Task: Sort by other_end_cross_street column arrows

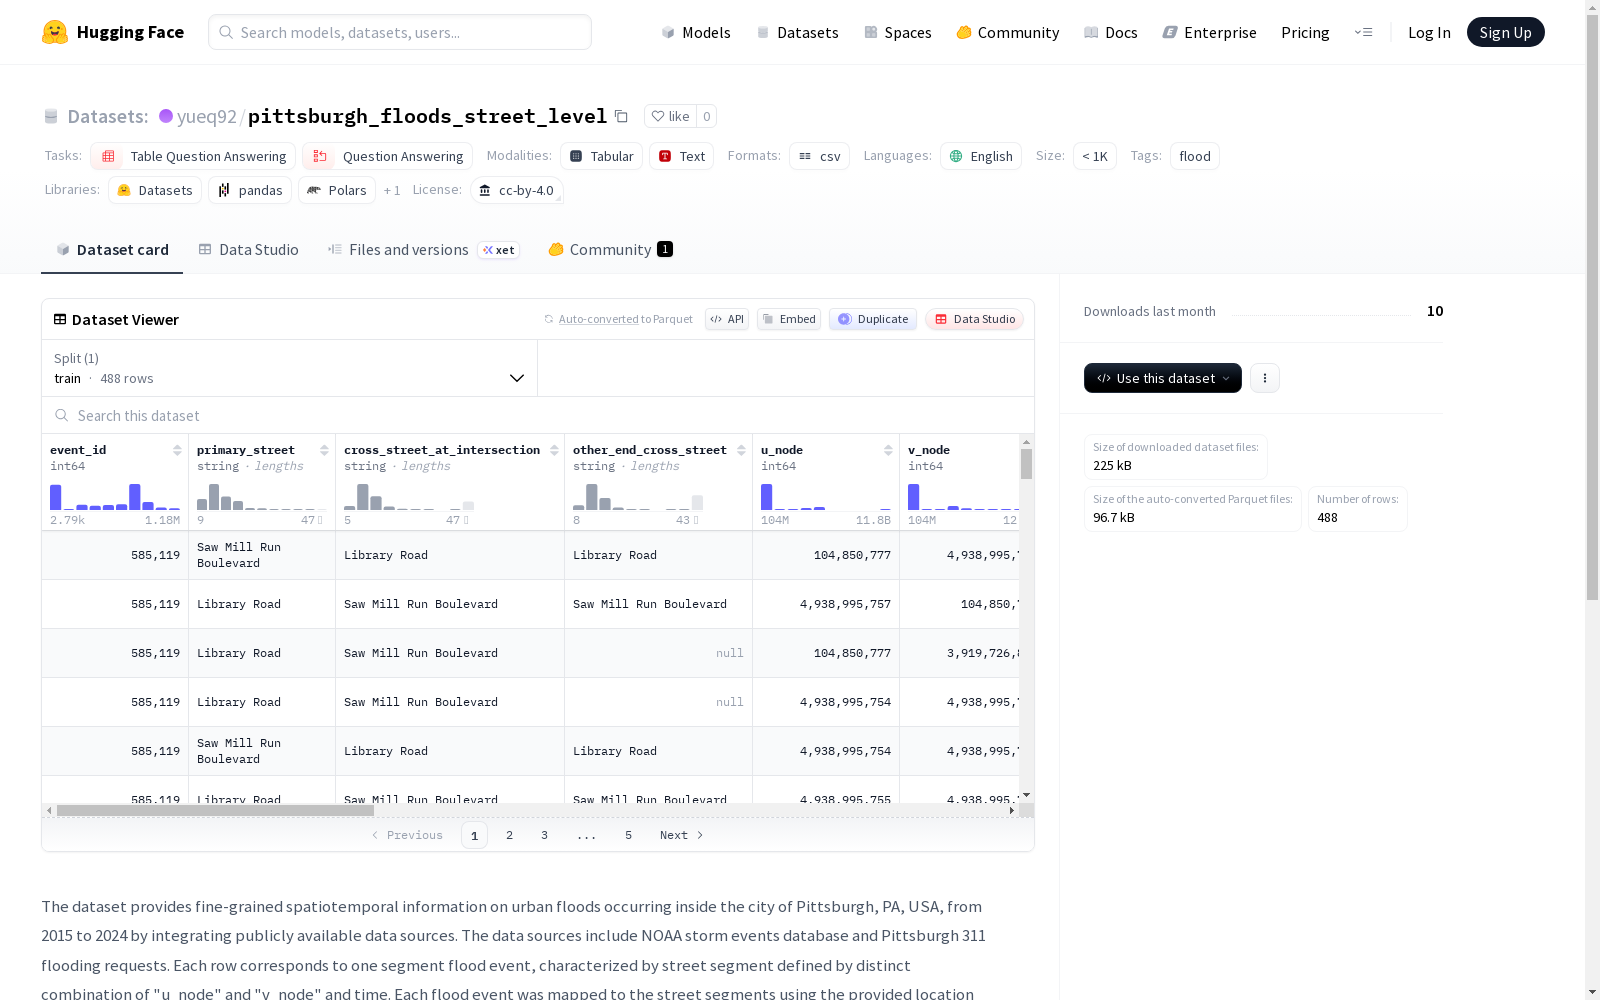Action: click(x=741, y=450)
